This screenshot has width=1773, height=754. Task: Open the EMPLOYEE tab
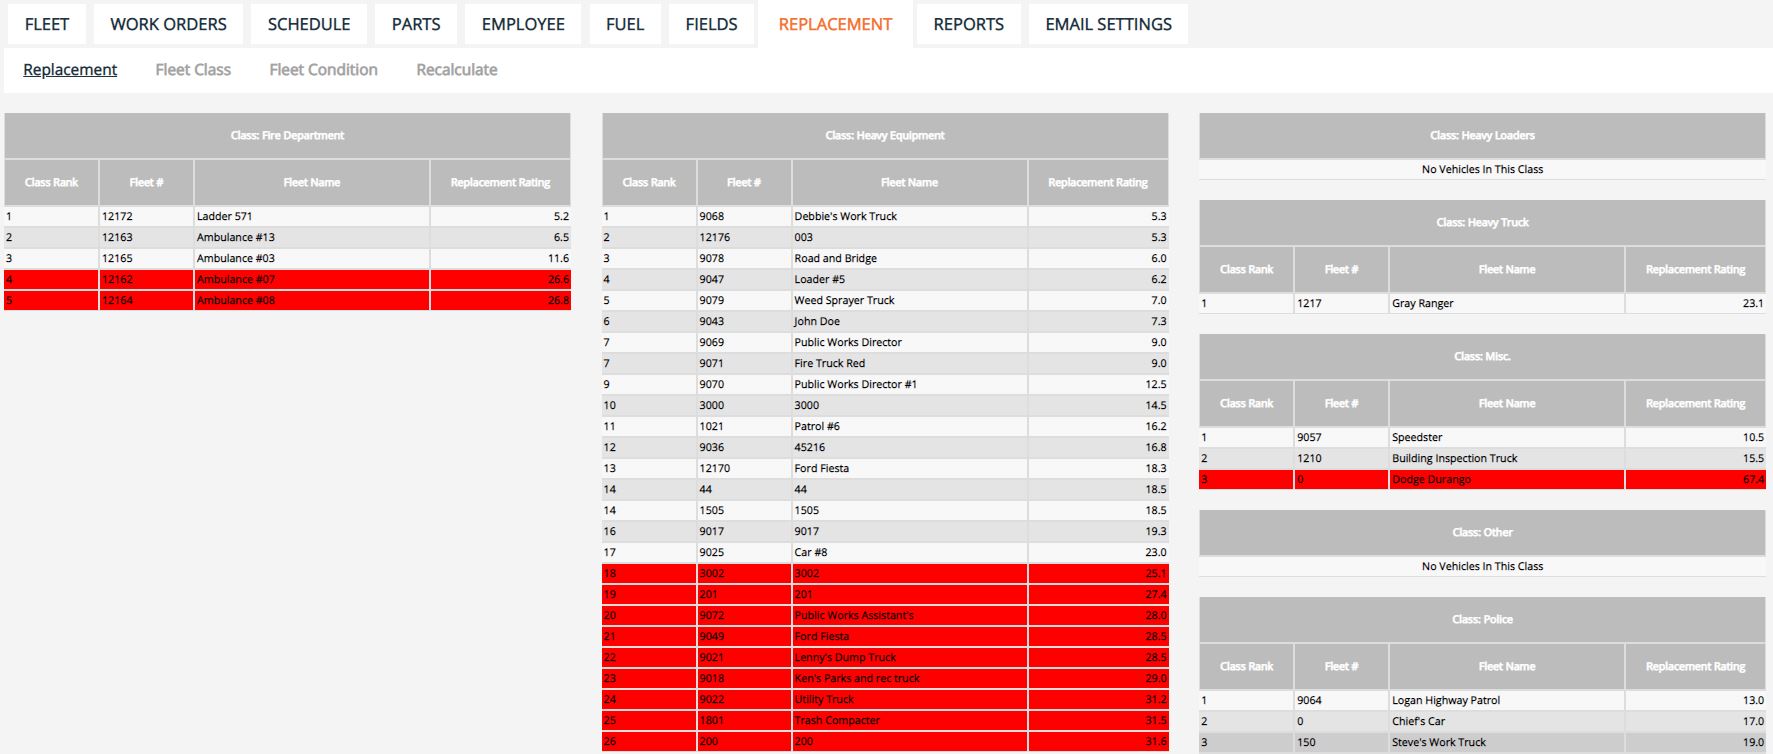pos(523,24)
